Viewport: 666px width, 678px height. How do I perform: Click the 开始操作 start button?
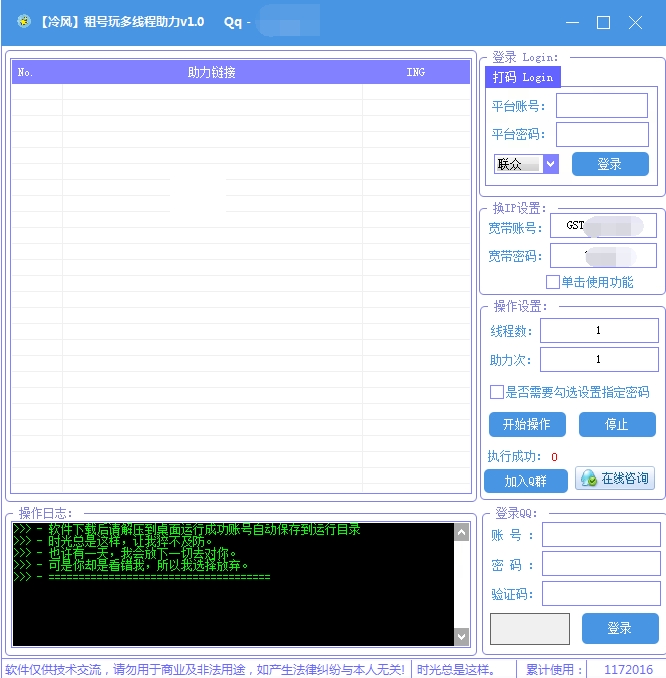tap(527, 424)
